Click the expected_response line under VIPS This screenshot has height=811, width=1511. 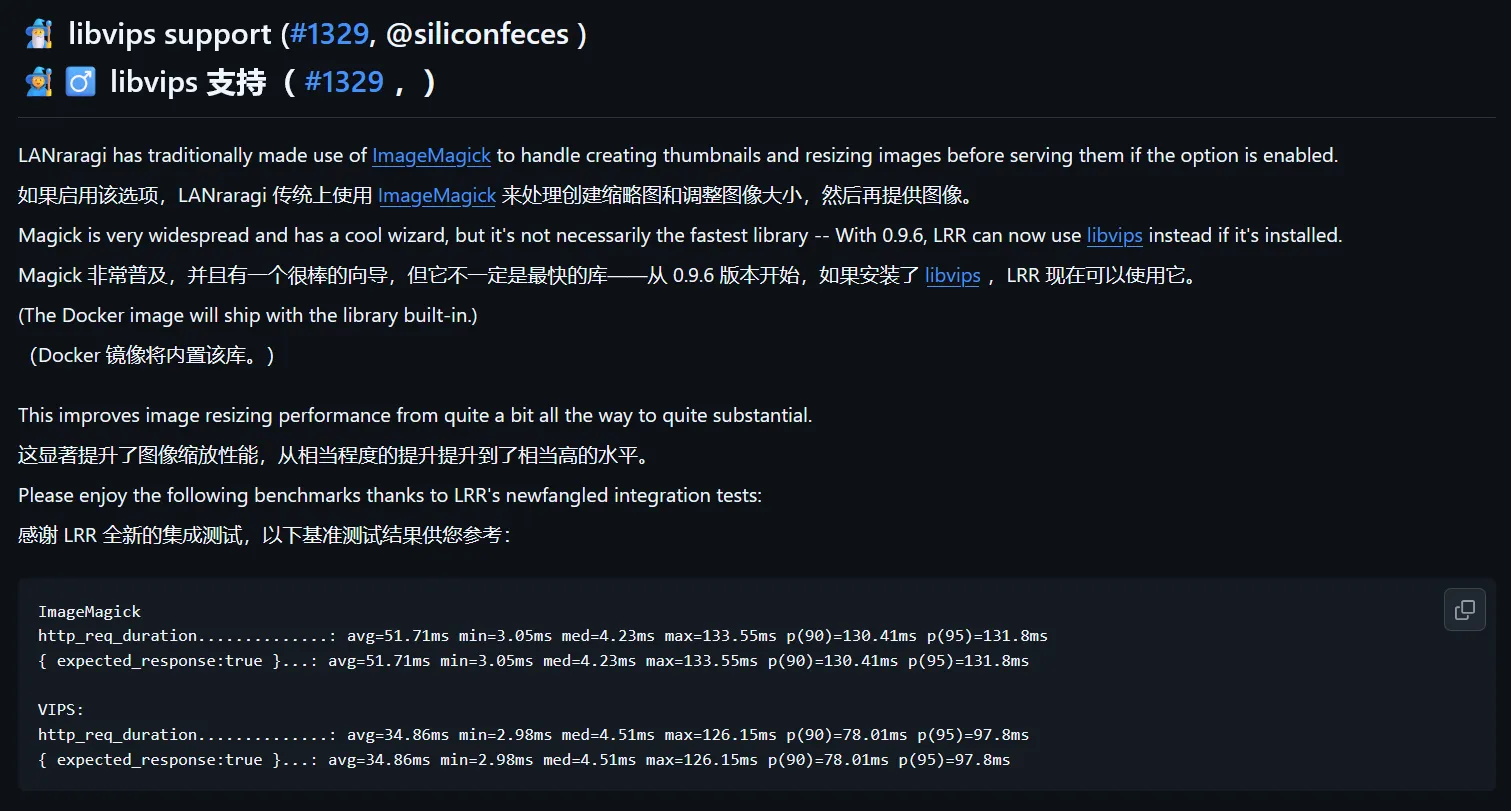point(523,760)
